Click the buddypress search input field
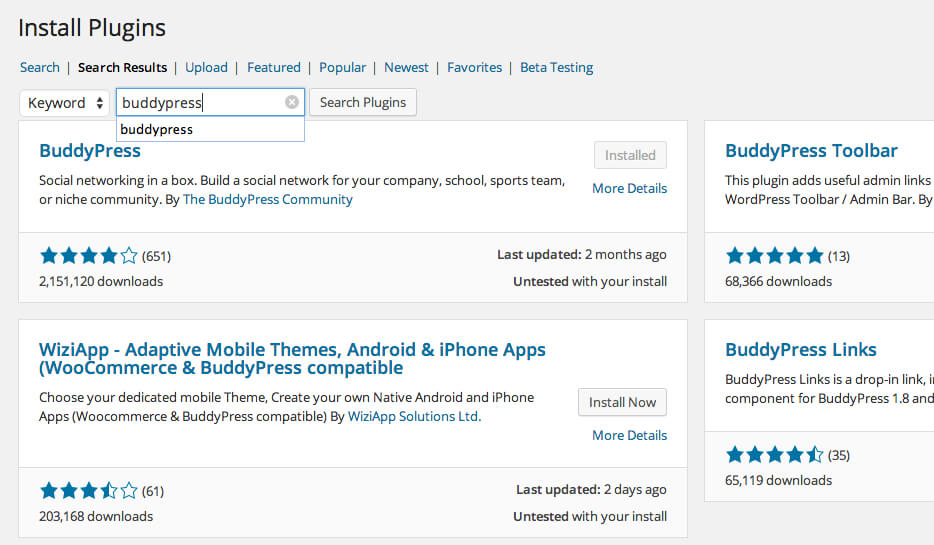934x545 pixels. click(210, 102)
